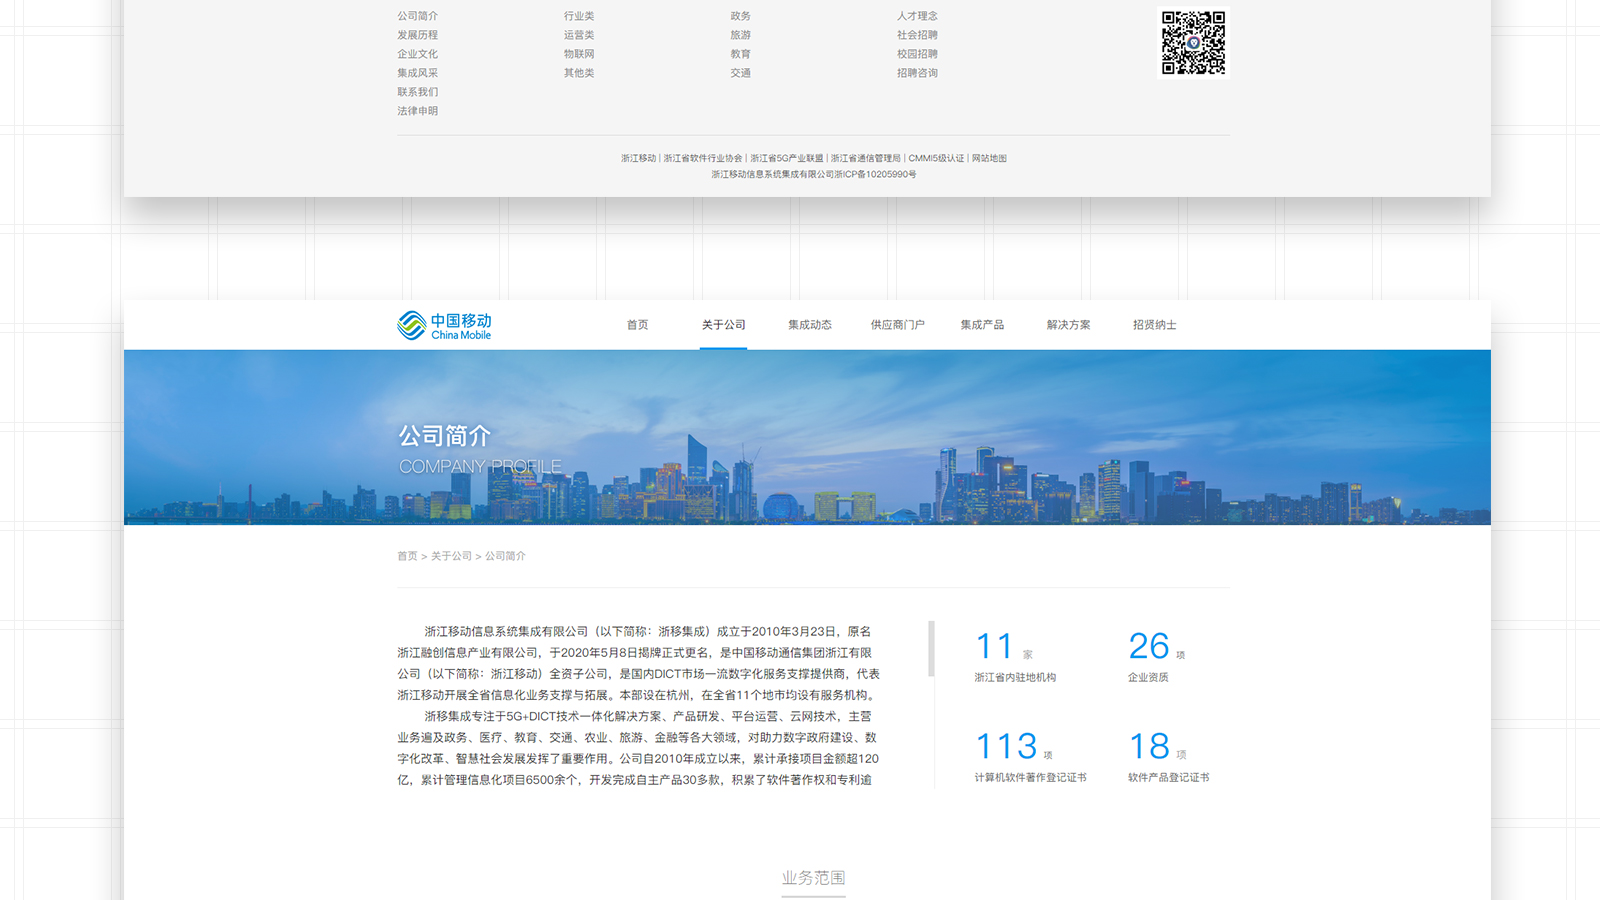
Task: Open the 校园招聘 footer link
Action: [x=917, y=54]
